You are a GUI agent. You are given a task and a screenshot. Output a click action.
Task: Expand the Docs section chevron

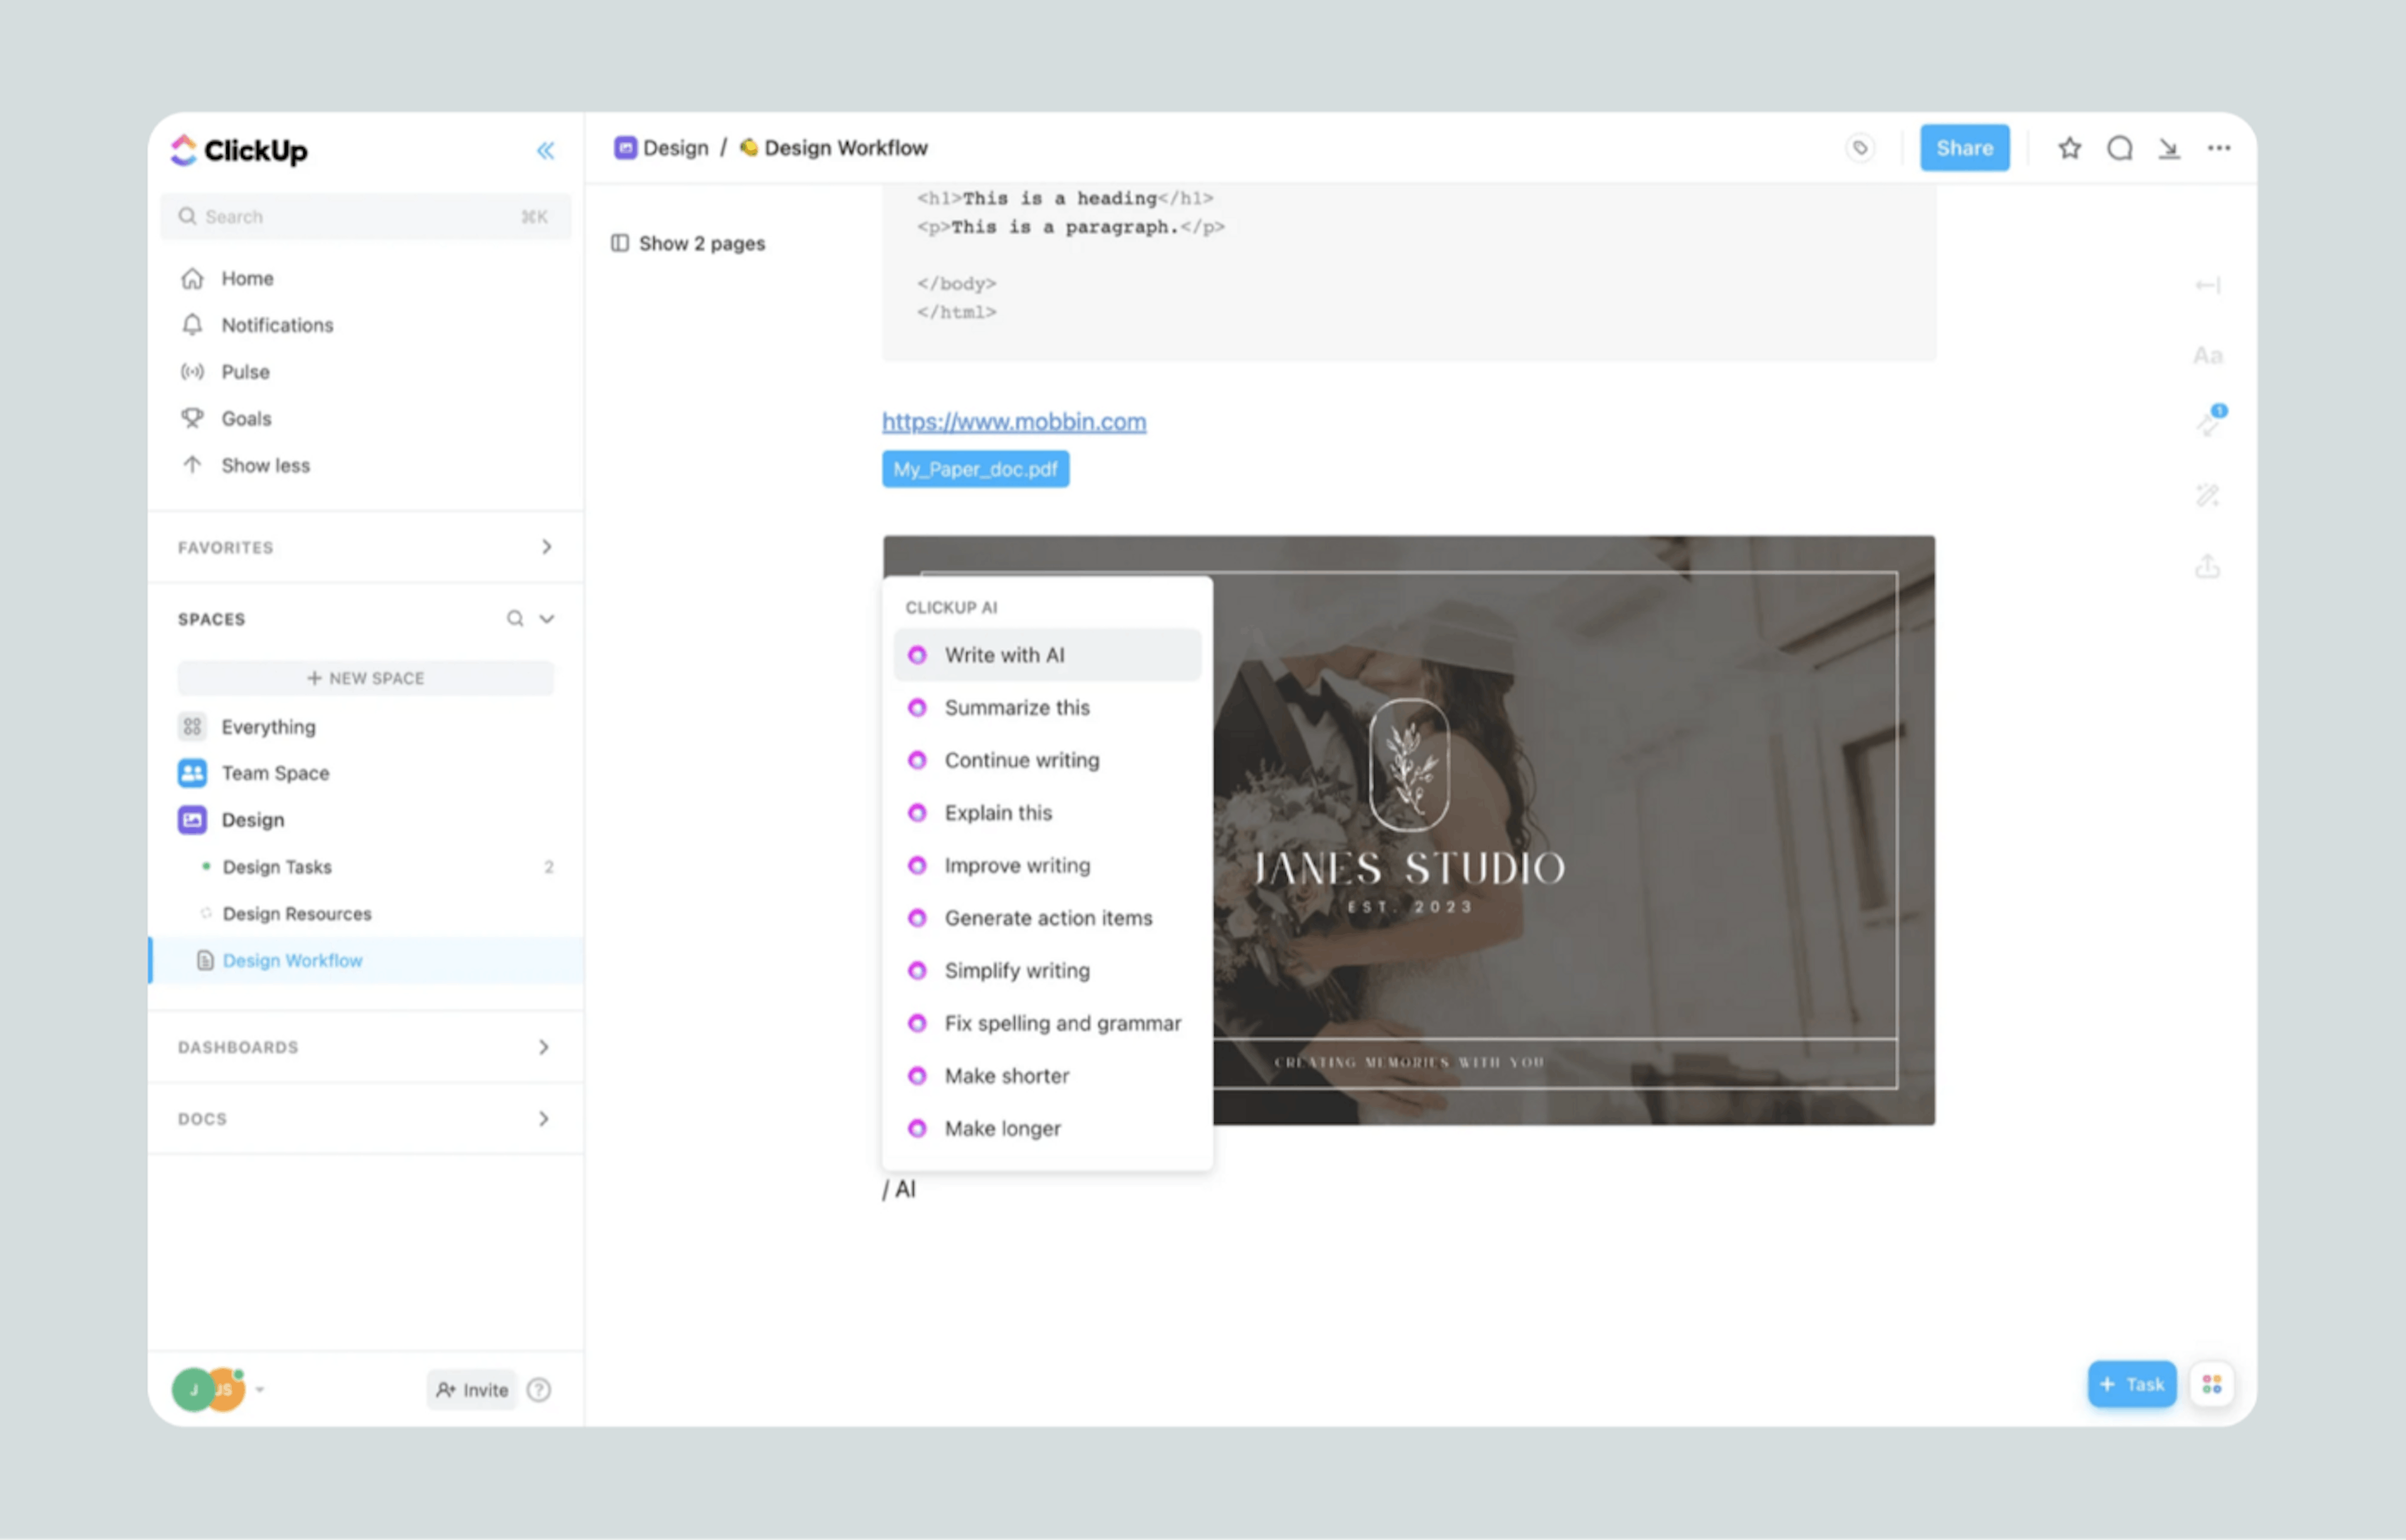[x=545, y=1117]
